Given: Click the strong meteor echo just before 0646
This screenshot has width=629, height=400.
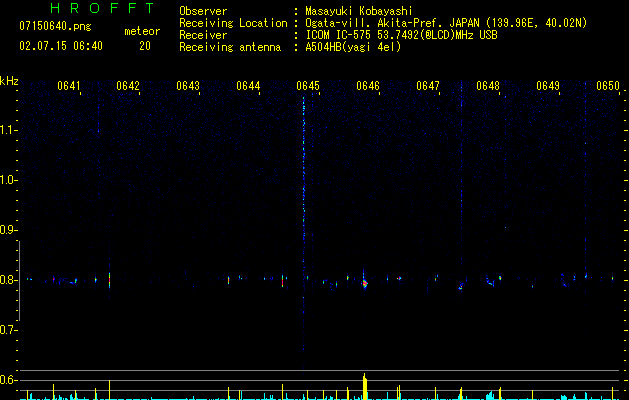Looking at the screenshot, I should 364,283.
